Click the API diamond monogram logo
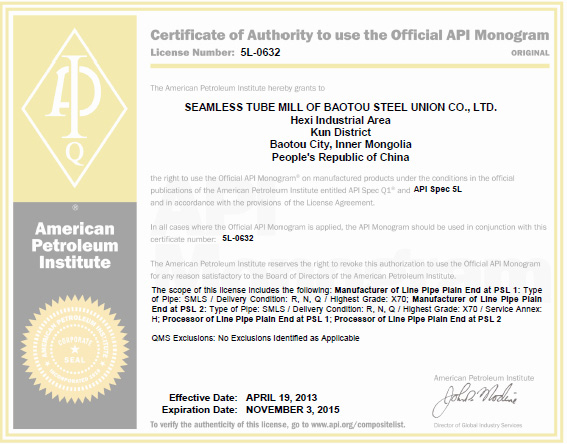Viewport: 567px width, 444px height. coord(74,108)
